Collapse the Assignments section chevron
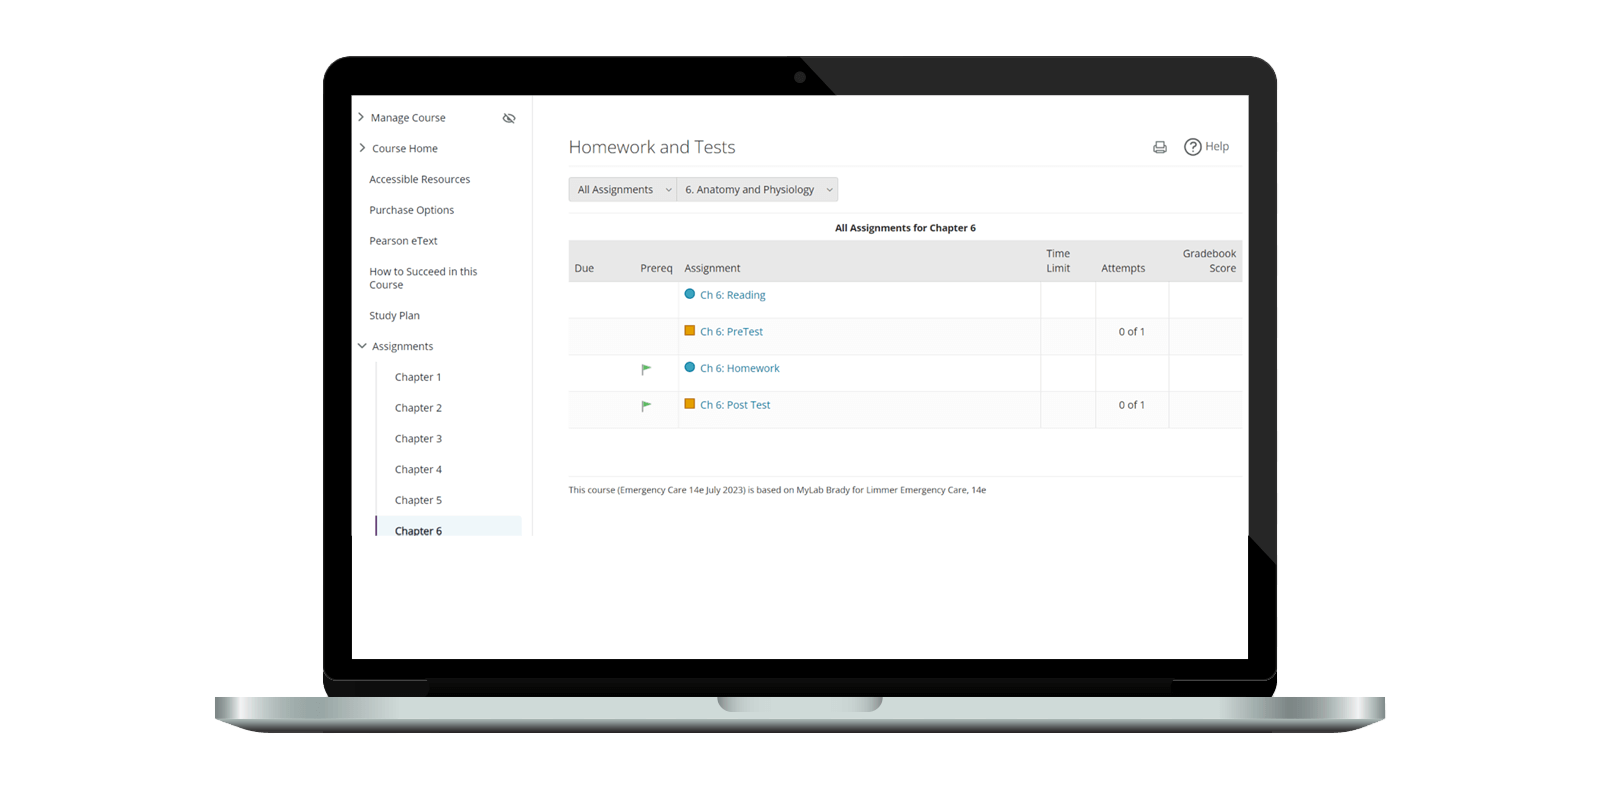 click(x=362, y=346)
